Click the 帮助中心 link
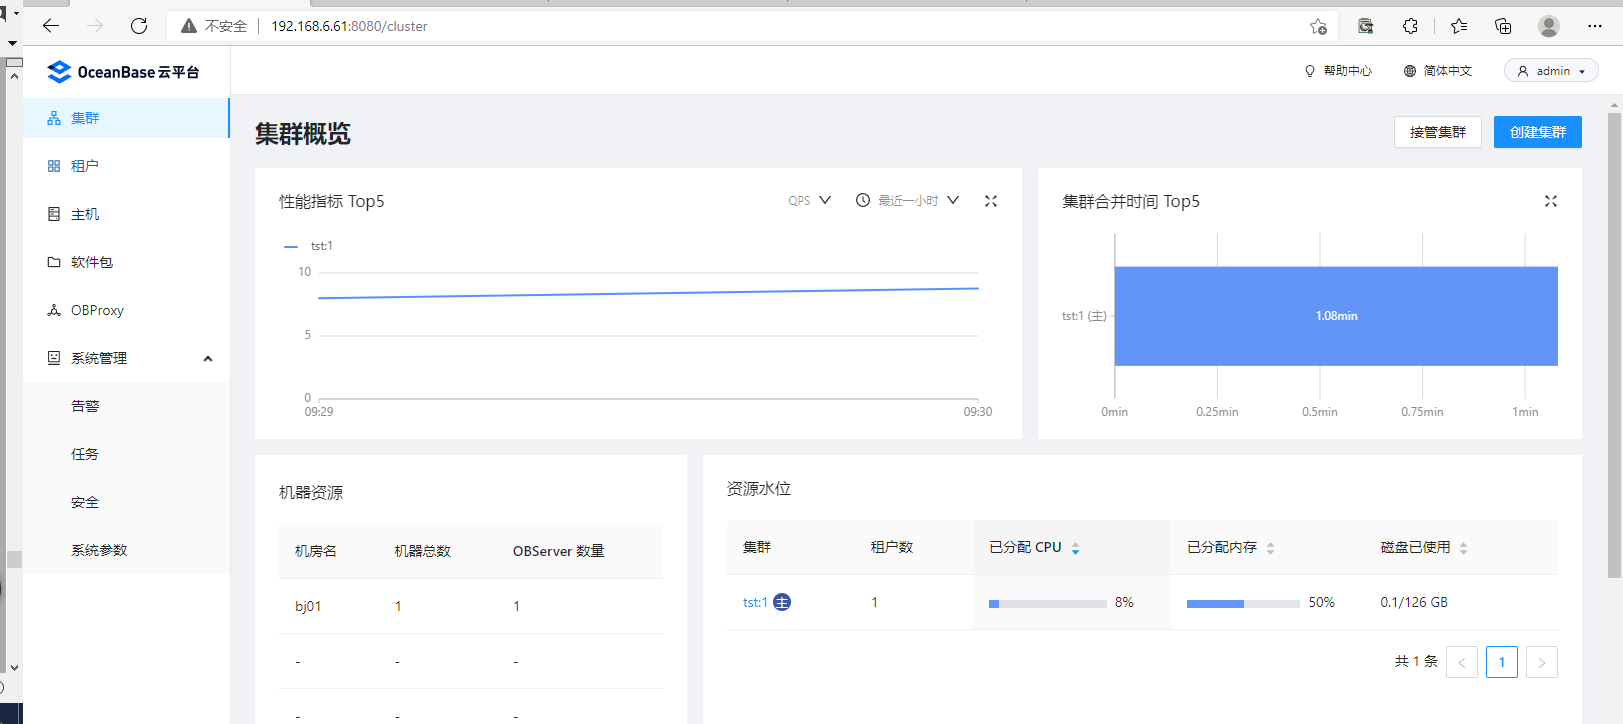The image size is (1623, 724). click(x=1347, y=71)
